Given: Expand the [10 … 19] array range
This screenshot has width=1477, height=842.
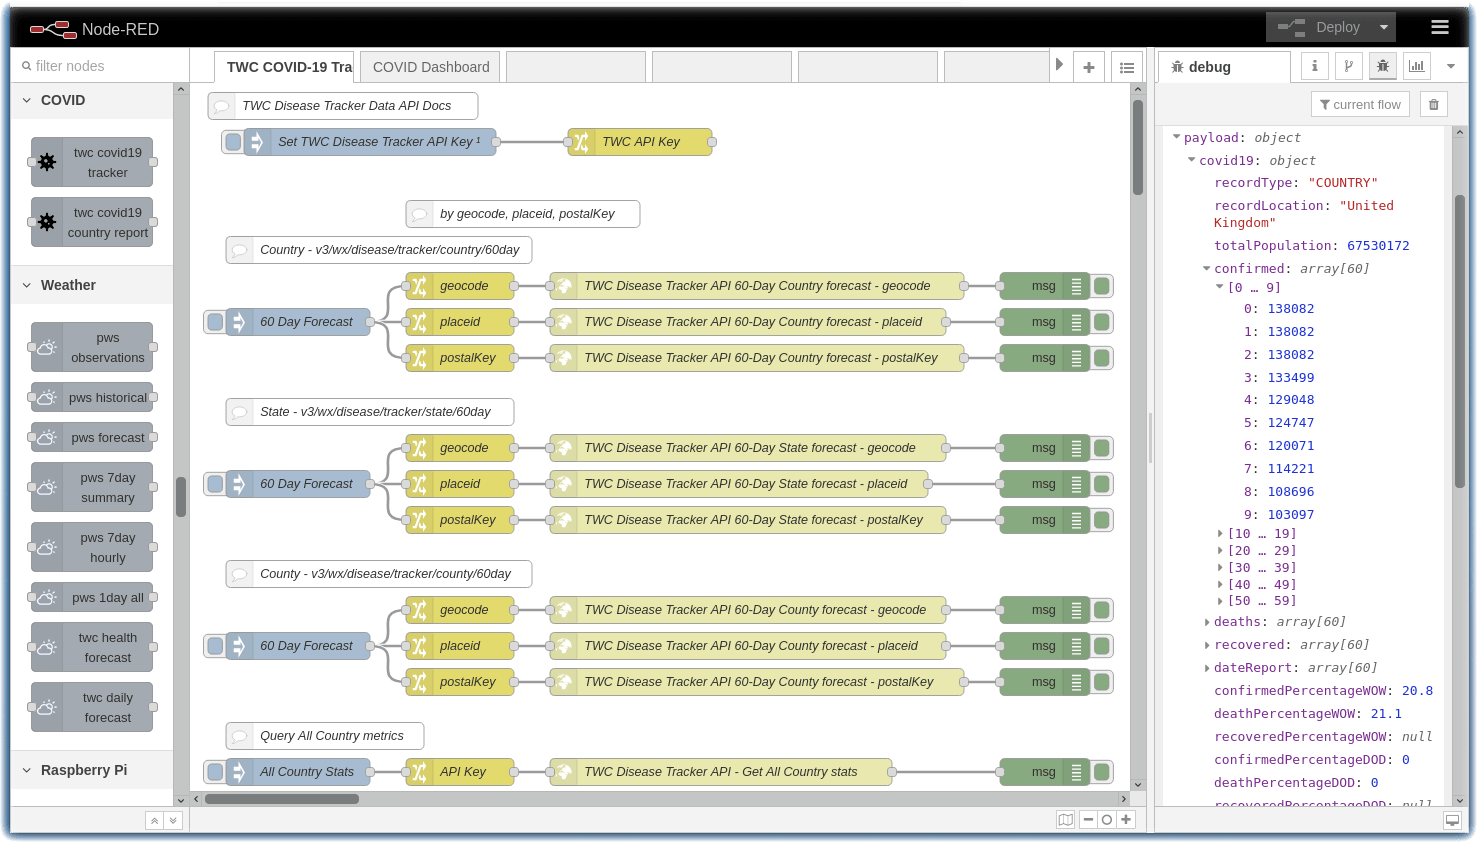Looking at the screenshot, I should click(1220, 534).
